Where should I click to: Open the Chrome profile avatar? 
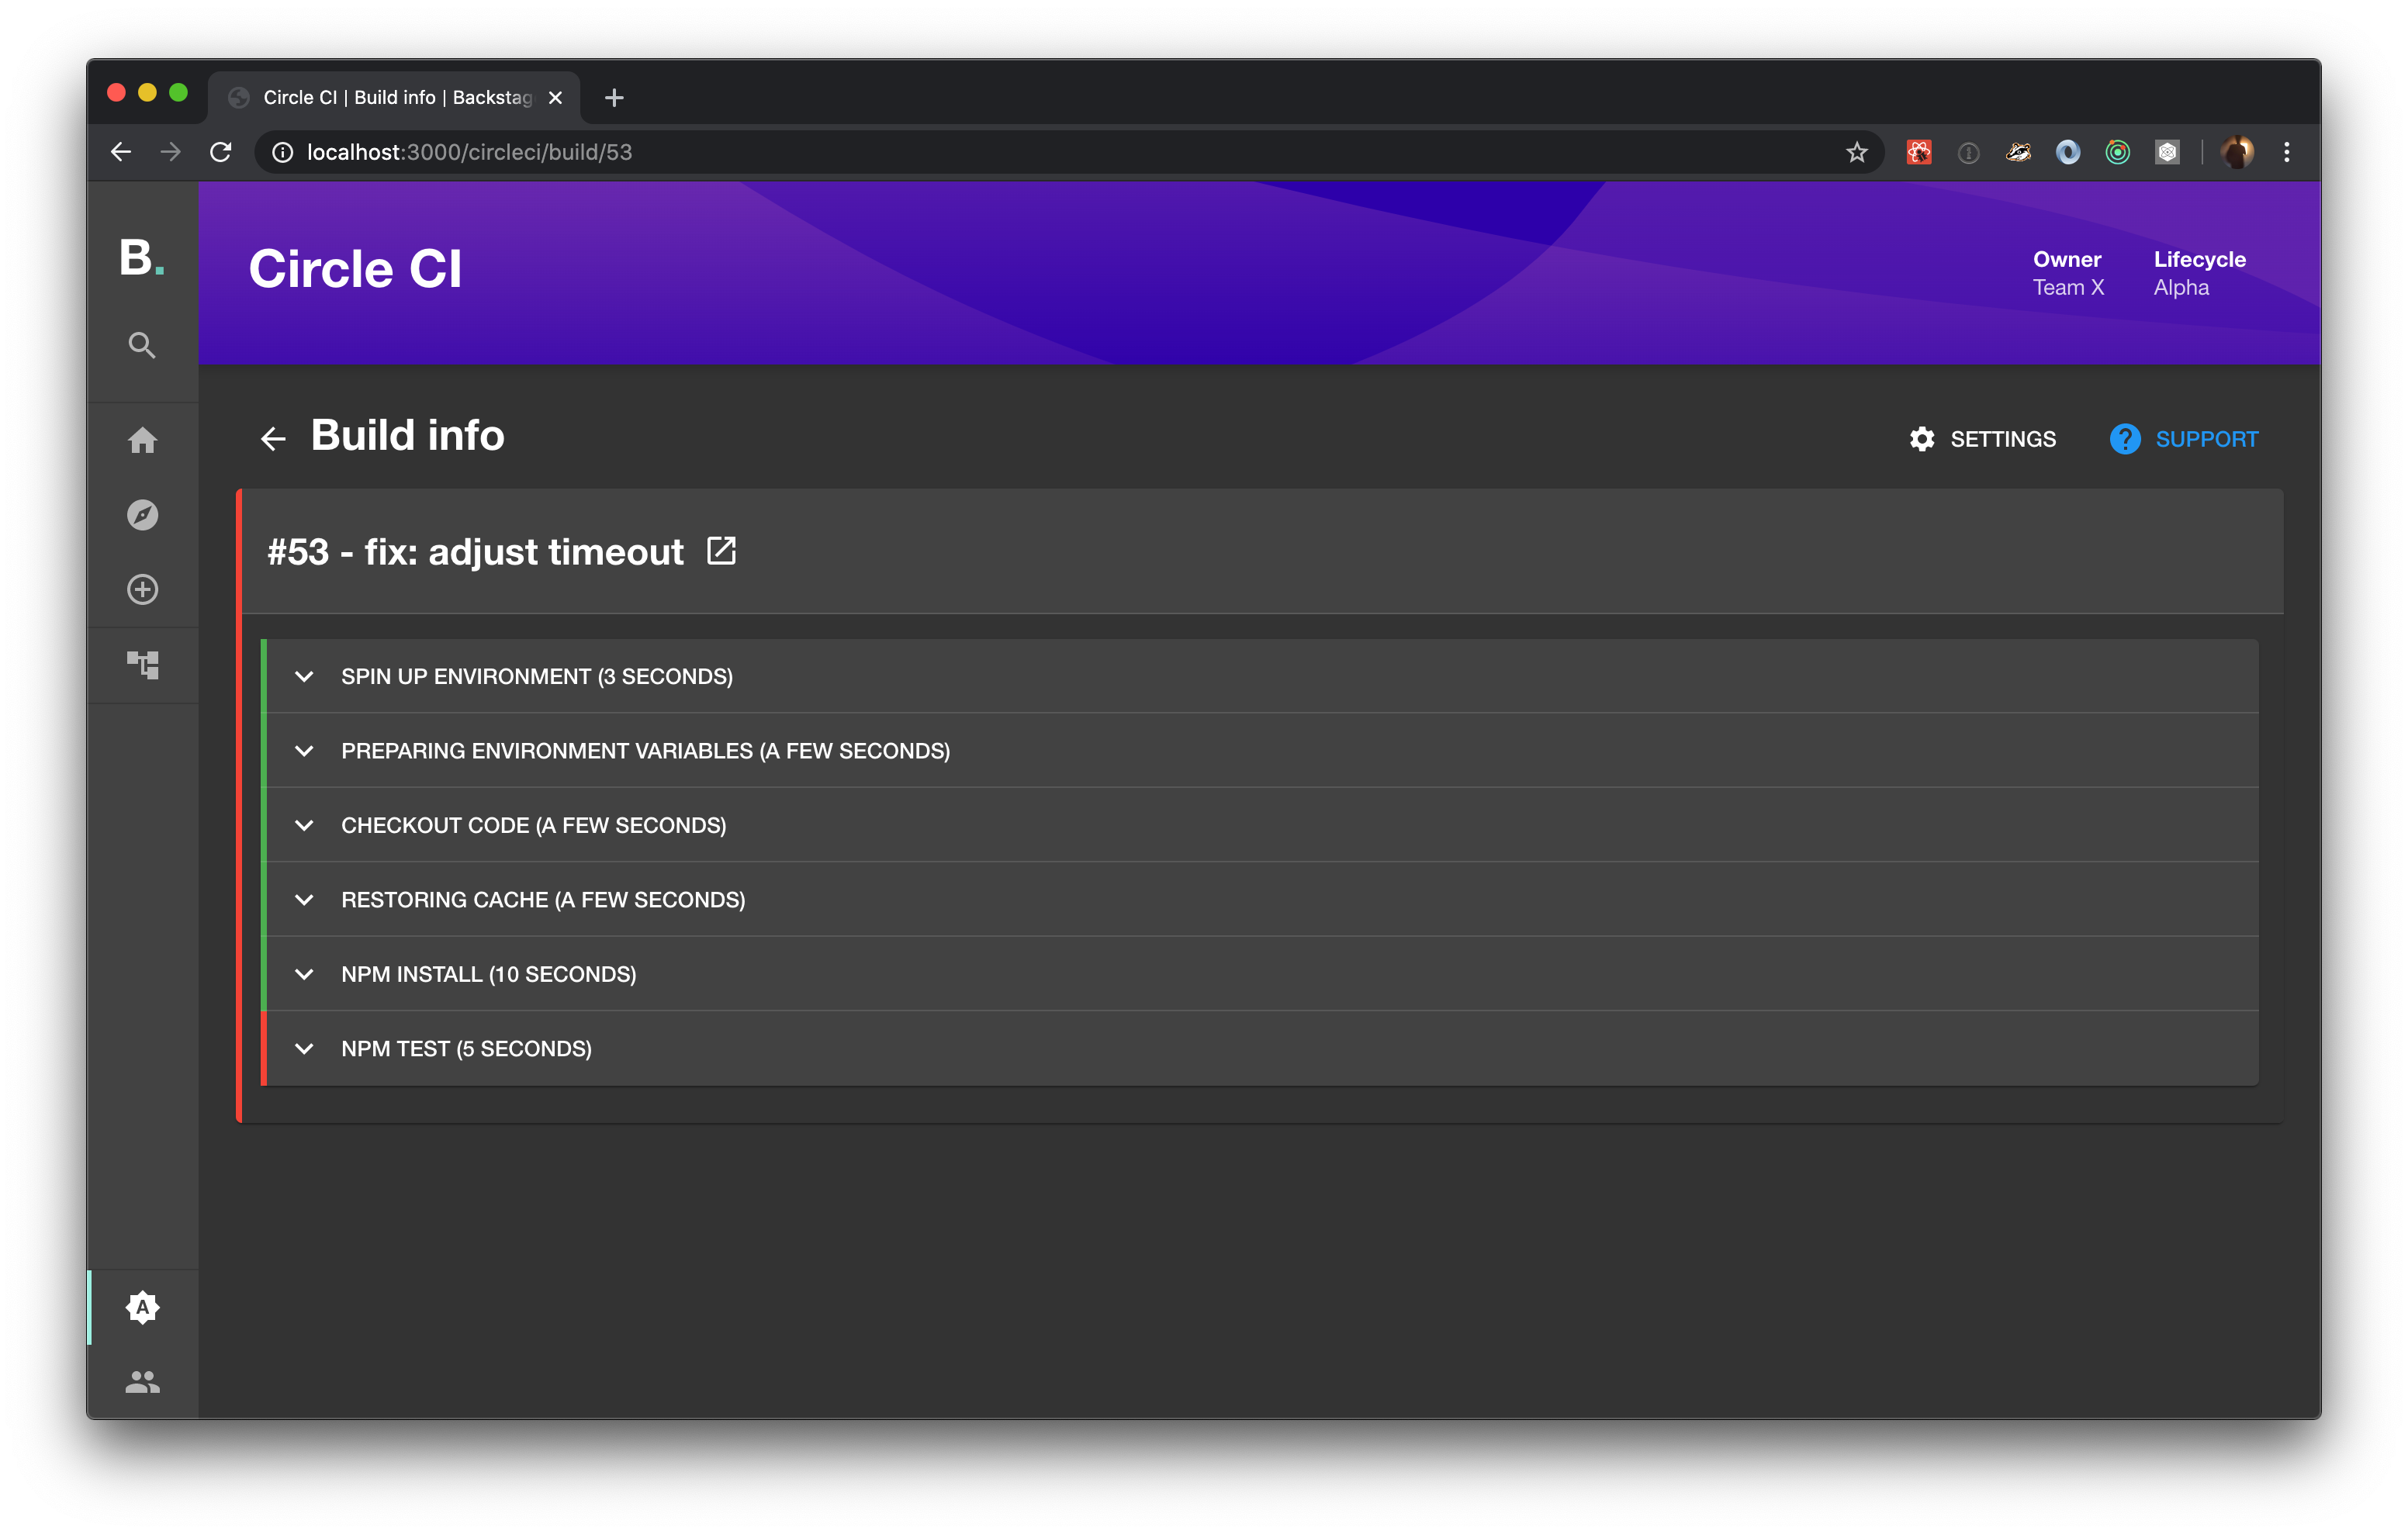click(x=2237, y=152)
